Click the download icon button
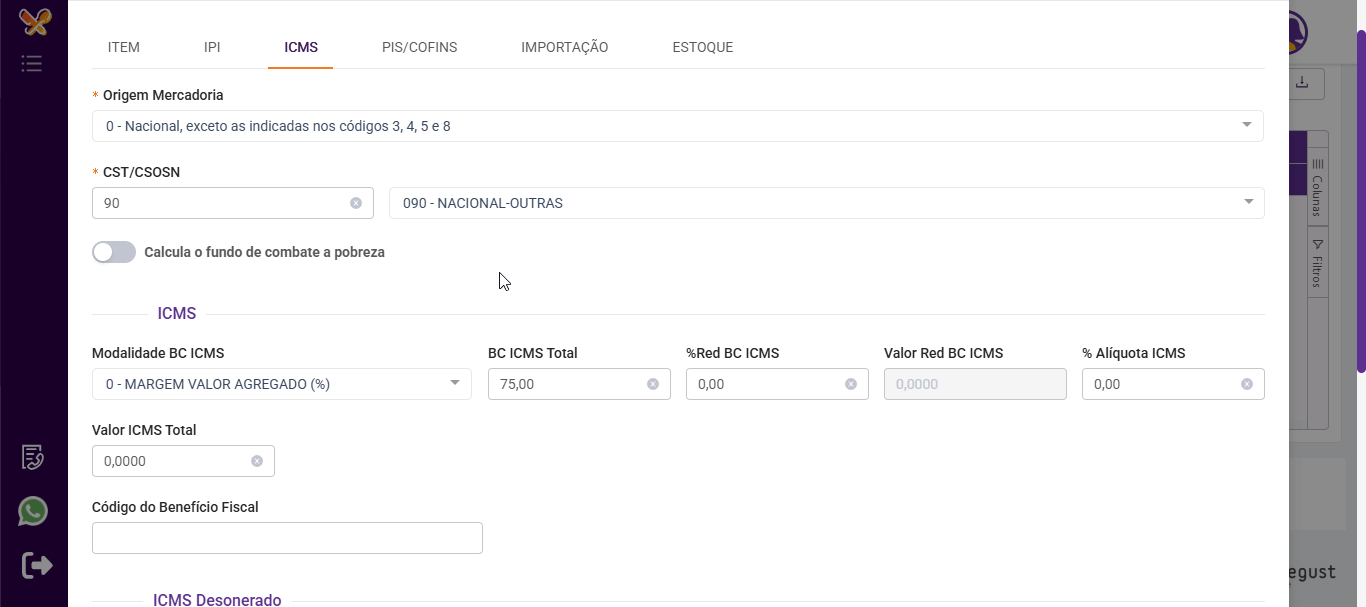The height and width of the screenshot is (607, 1366). click(x=1302, y=84)
